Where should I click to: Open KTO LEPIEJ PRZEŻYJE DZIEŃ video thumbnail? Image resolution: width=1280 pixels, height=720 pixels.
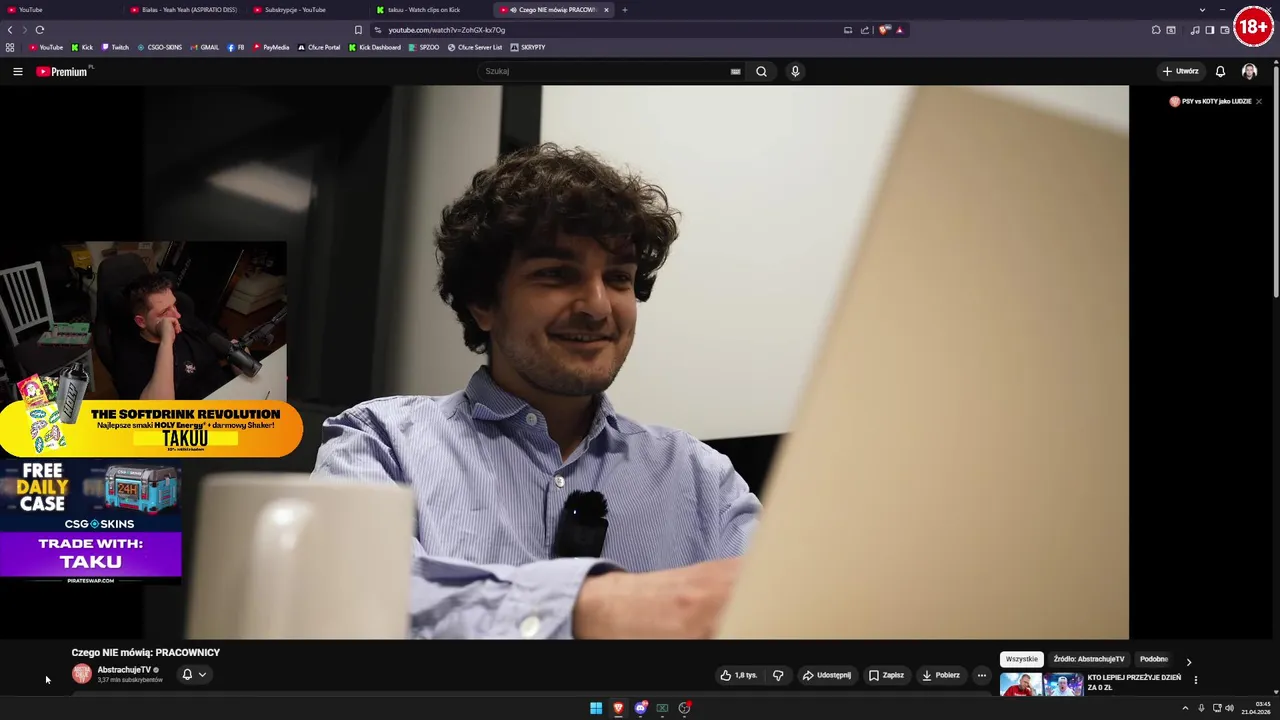click(x=1041, y=685)
